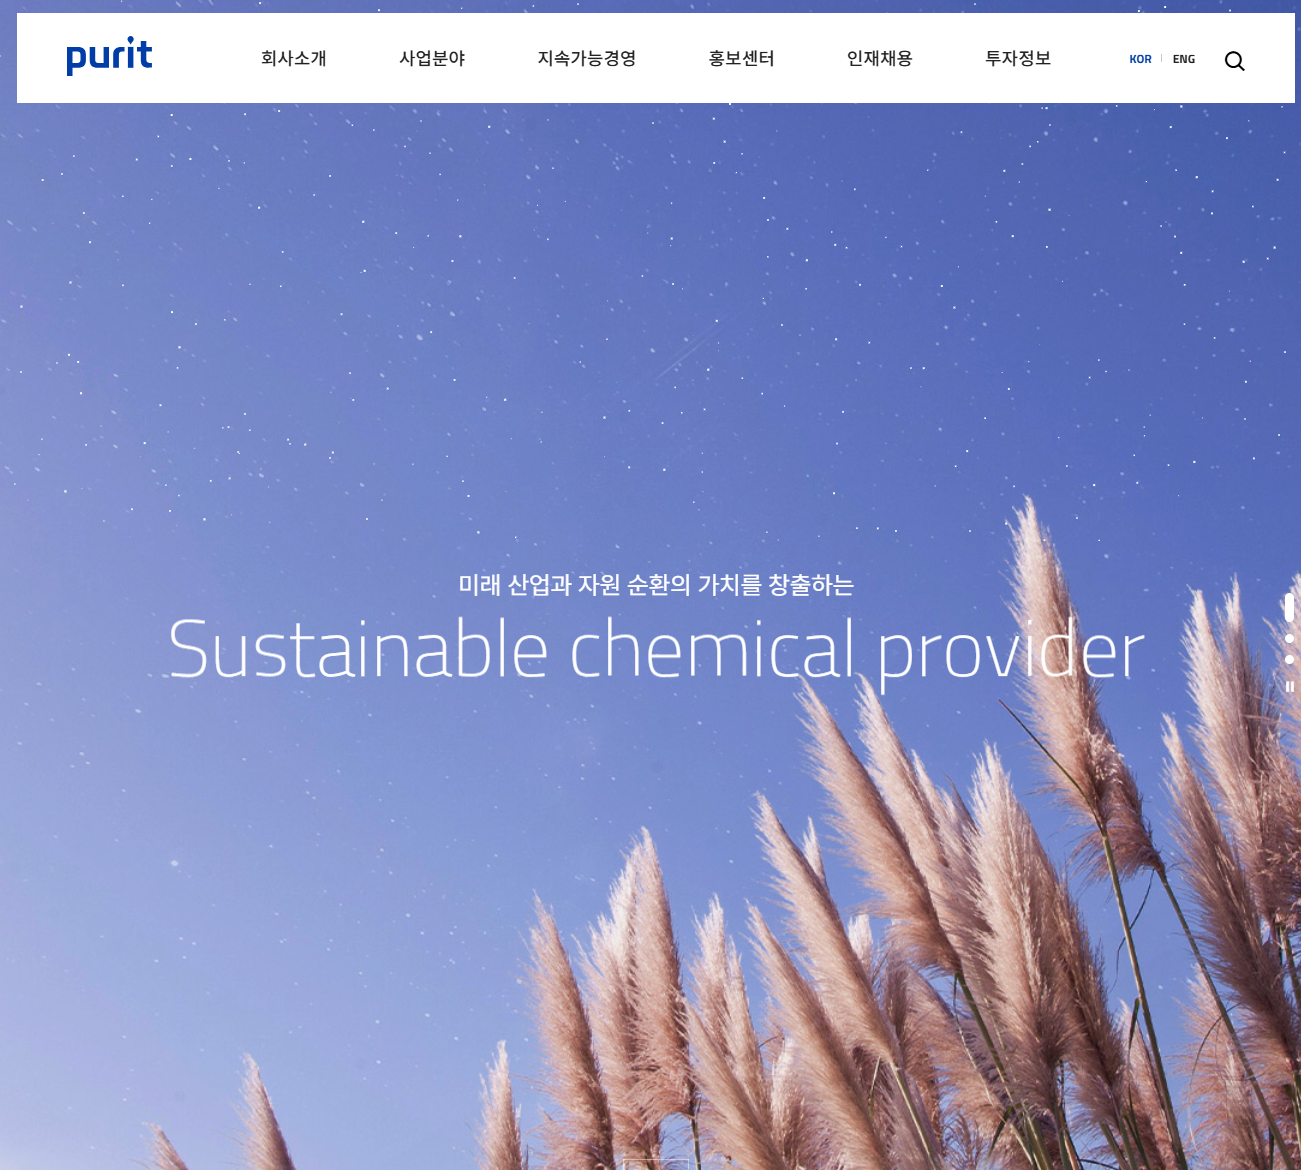Open 지속가능경영 menu
This screenshot has width=1301, height=1170.
(x=587, y=59)
